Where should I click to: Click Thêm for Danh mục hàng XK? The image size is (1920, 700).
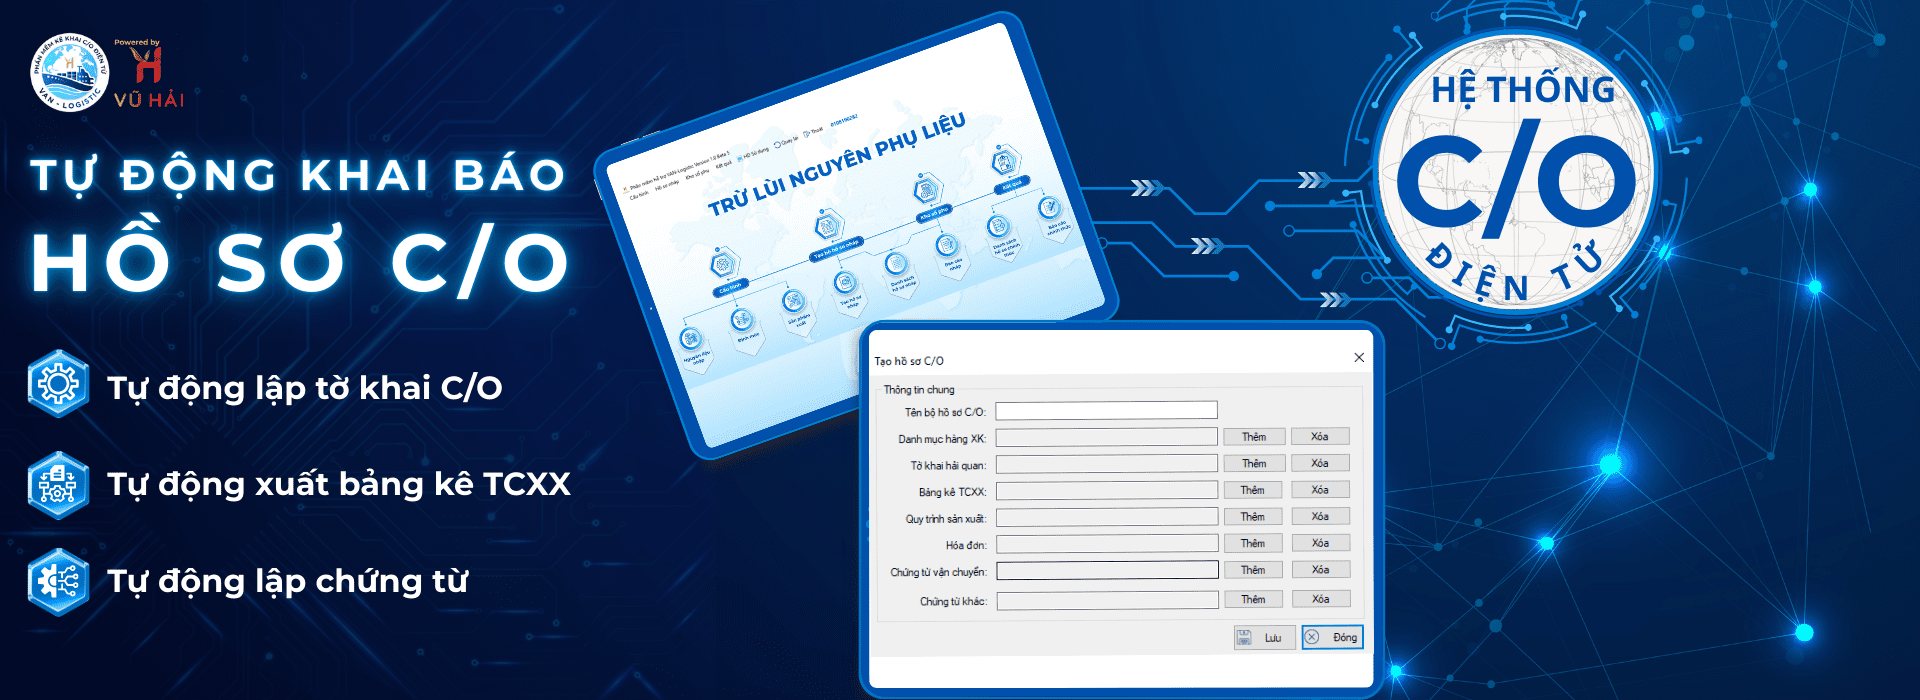pos(1254,437)
